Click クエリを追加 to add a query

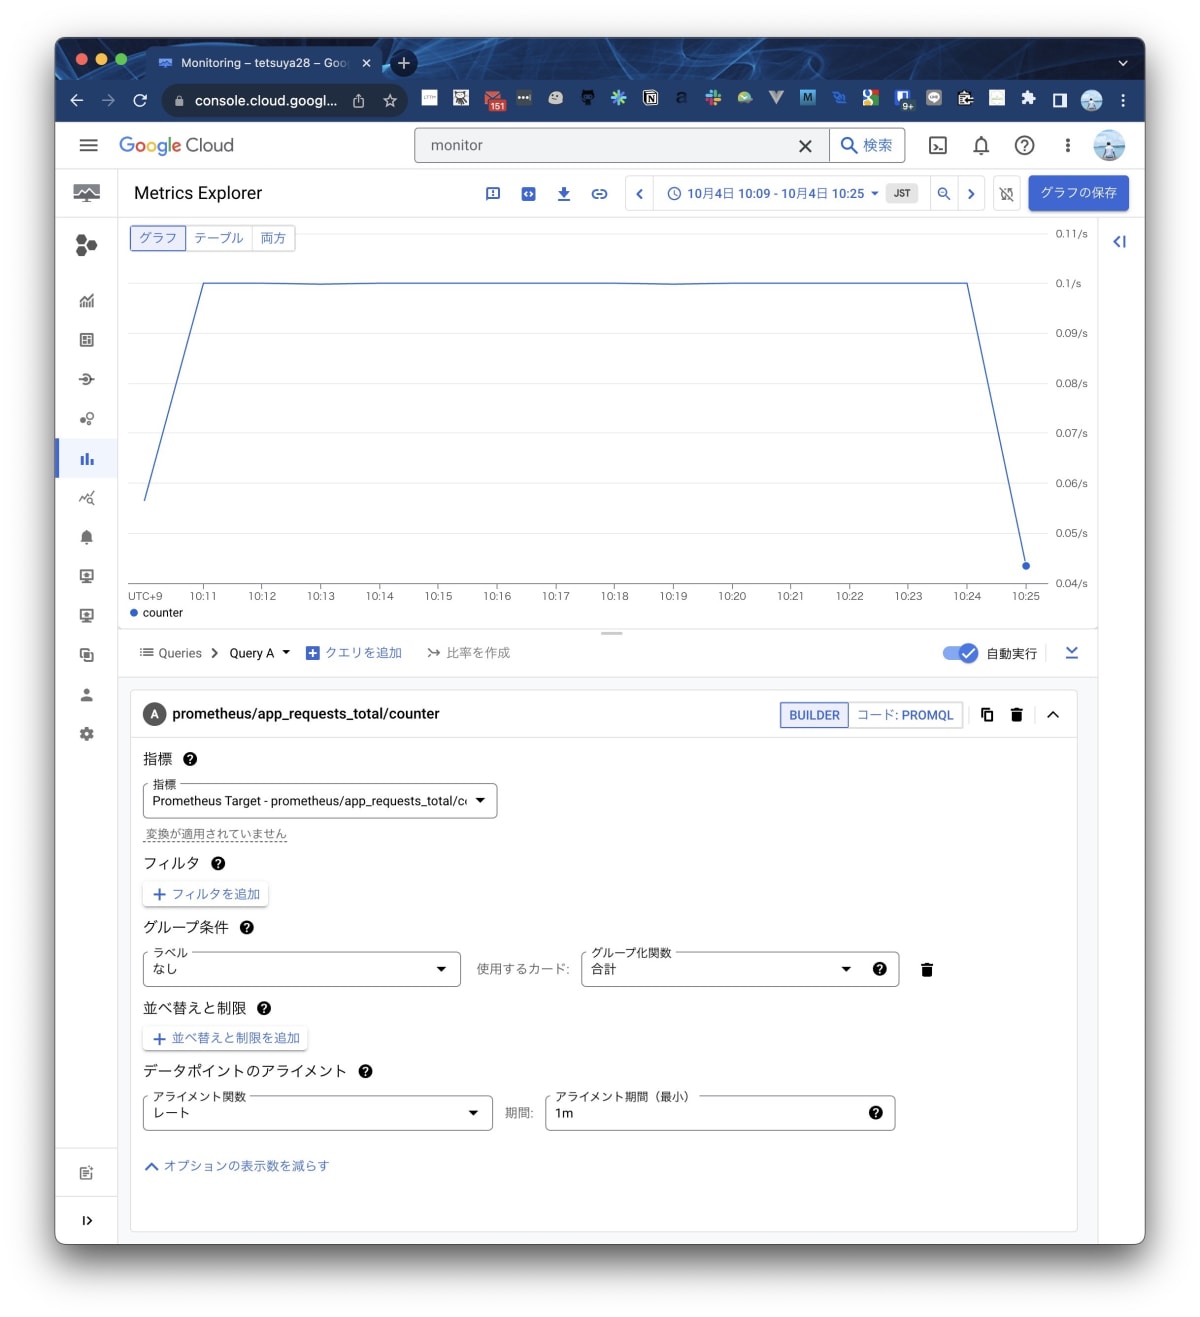click(x=354, y=653)
